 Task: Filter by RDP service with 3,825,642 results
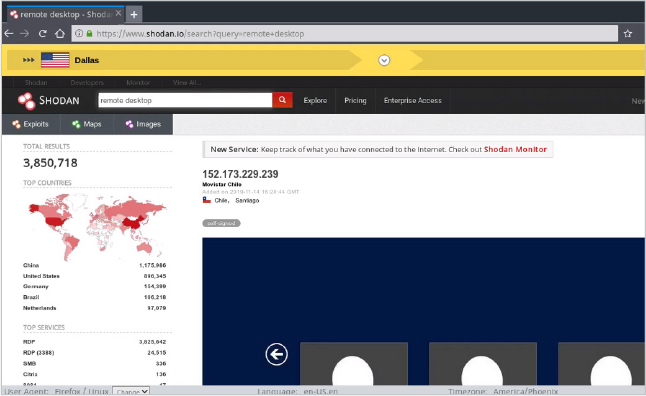(29, 342)
